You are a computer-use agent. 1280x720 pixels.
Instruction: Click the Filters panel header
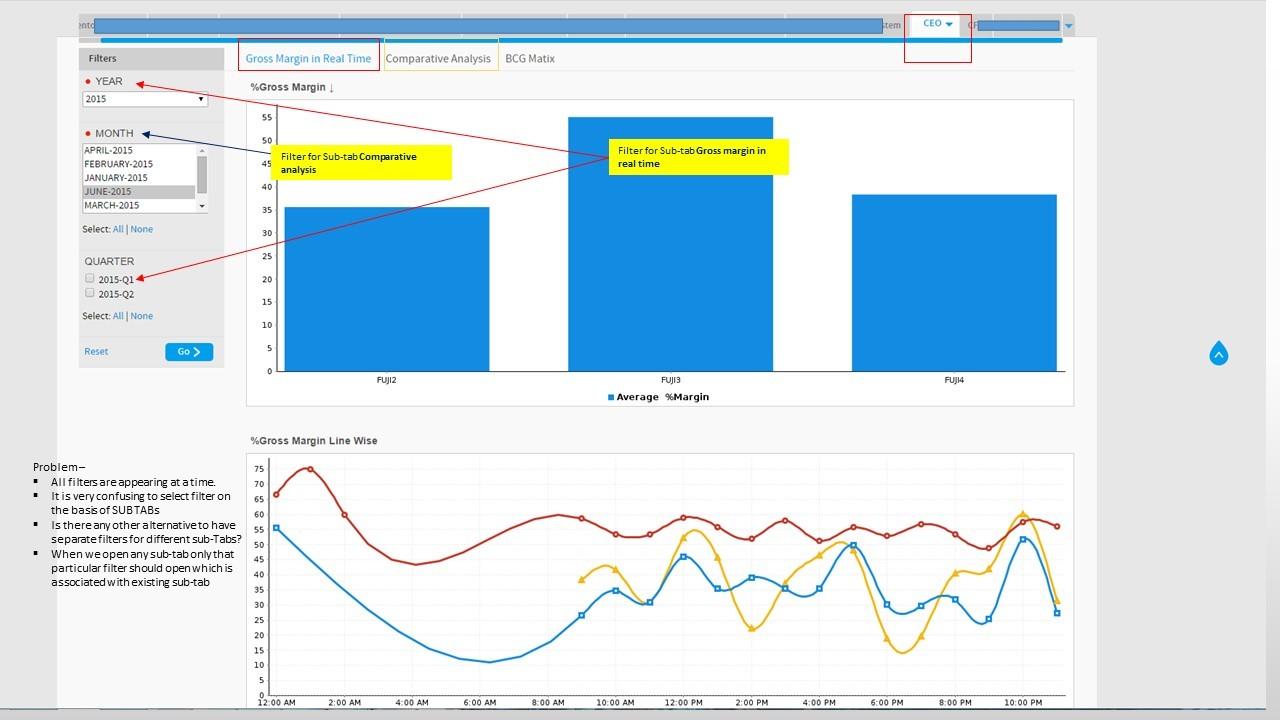tap(152, 58)
